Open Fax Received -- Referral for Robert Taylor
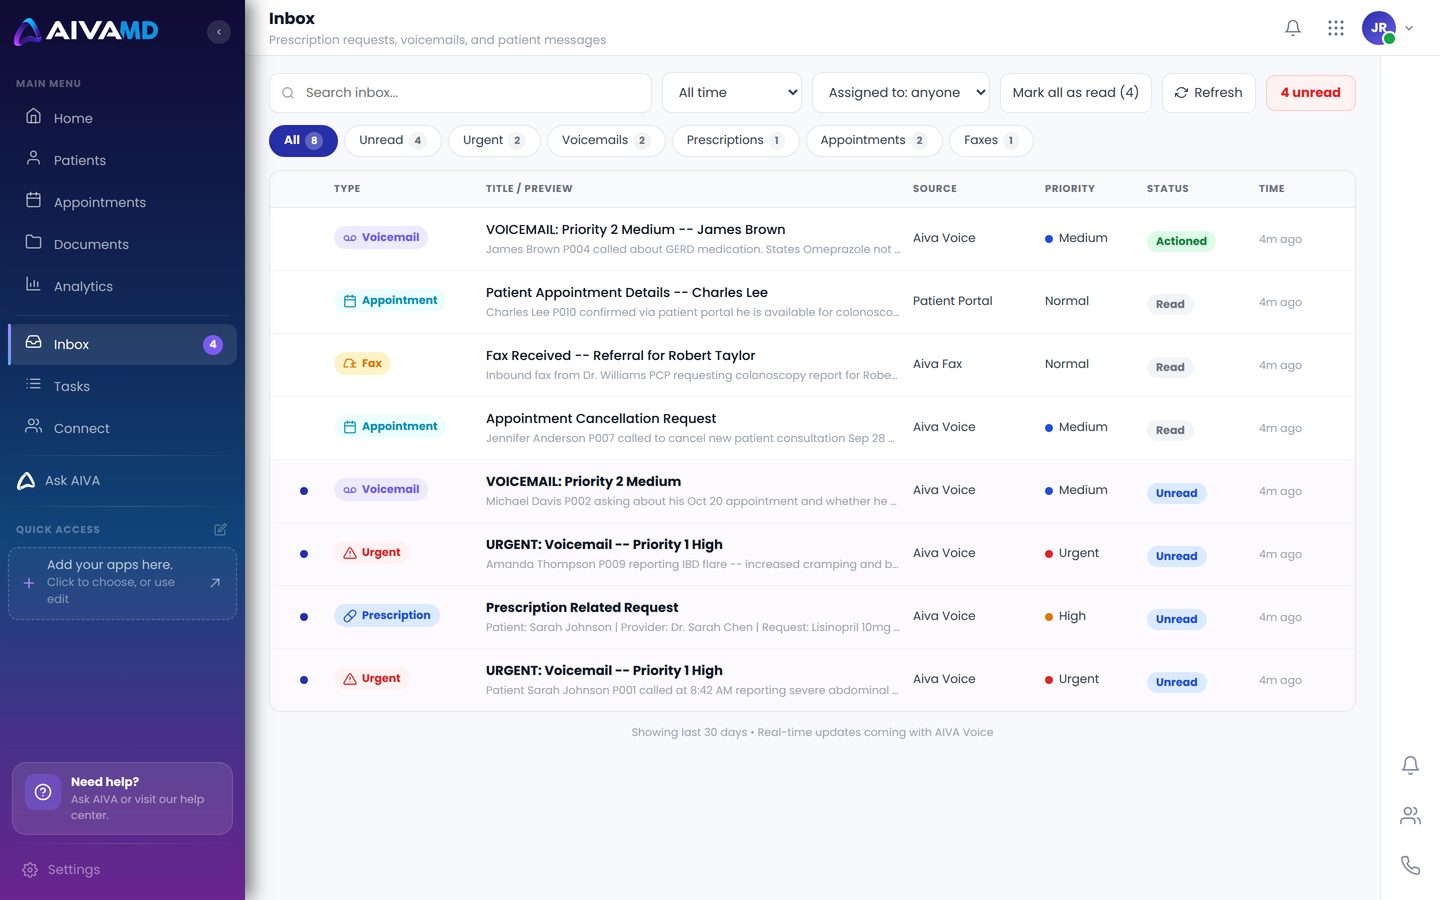 point(620,356)
